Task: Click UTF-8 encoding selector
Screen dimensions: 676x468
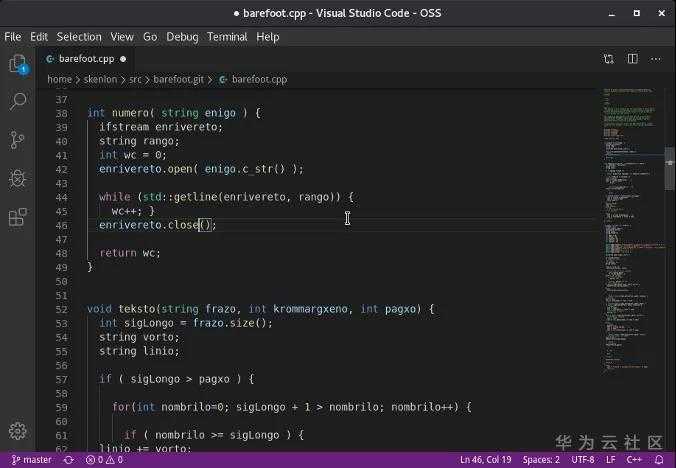Action: tap(582, 460)
